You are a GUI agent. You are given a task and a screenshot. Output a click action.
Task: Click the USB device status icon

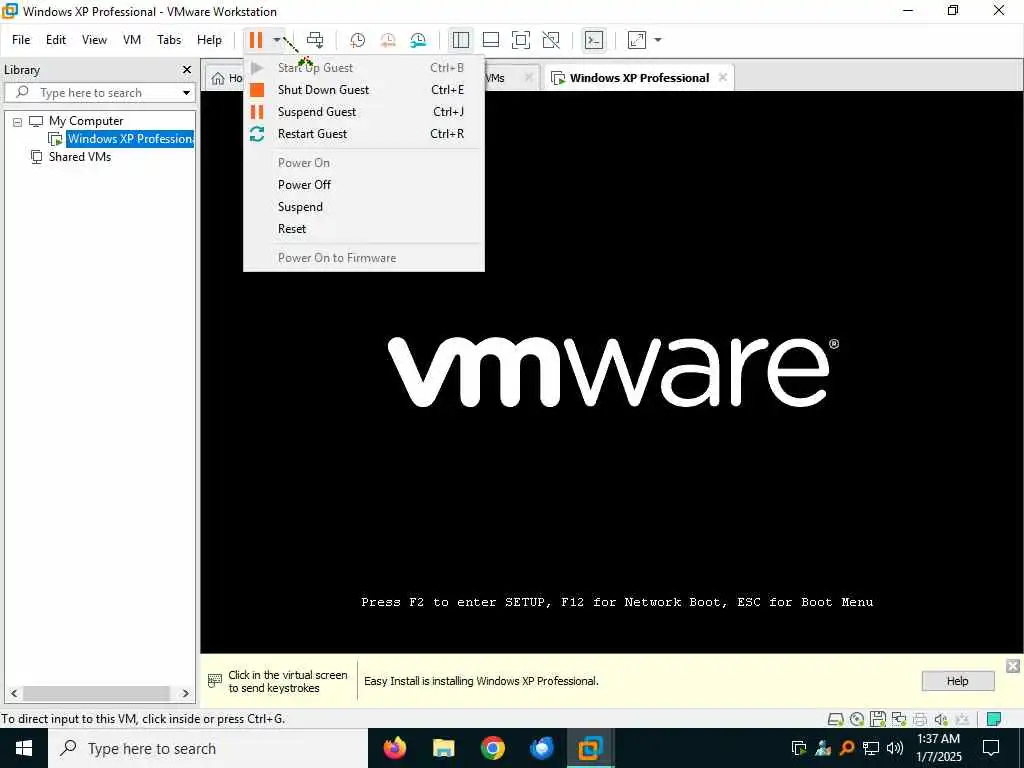(x=962, y=720)
